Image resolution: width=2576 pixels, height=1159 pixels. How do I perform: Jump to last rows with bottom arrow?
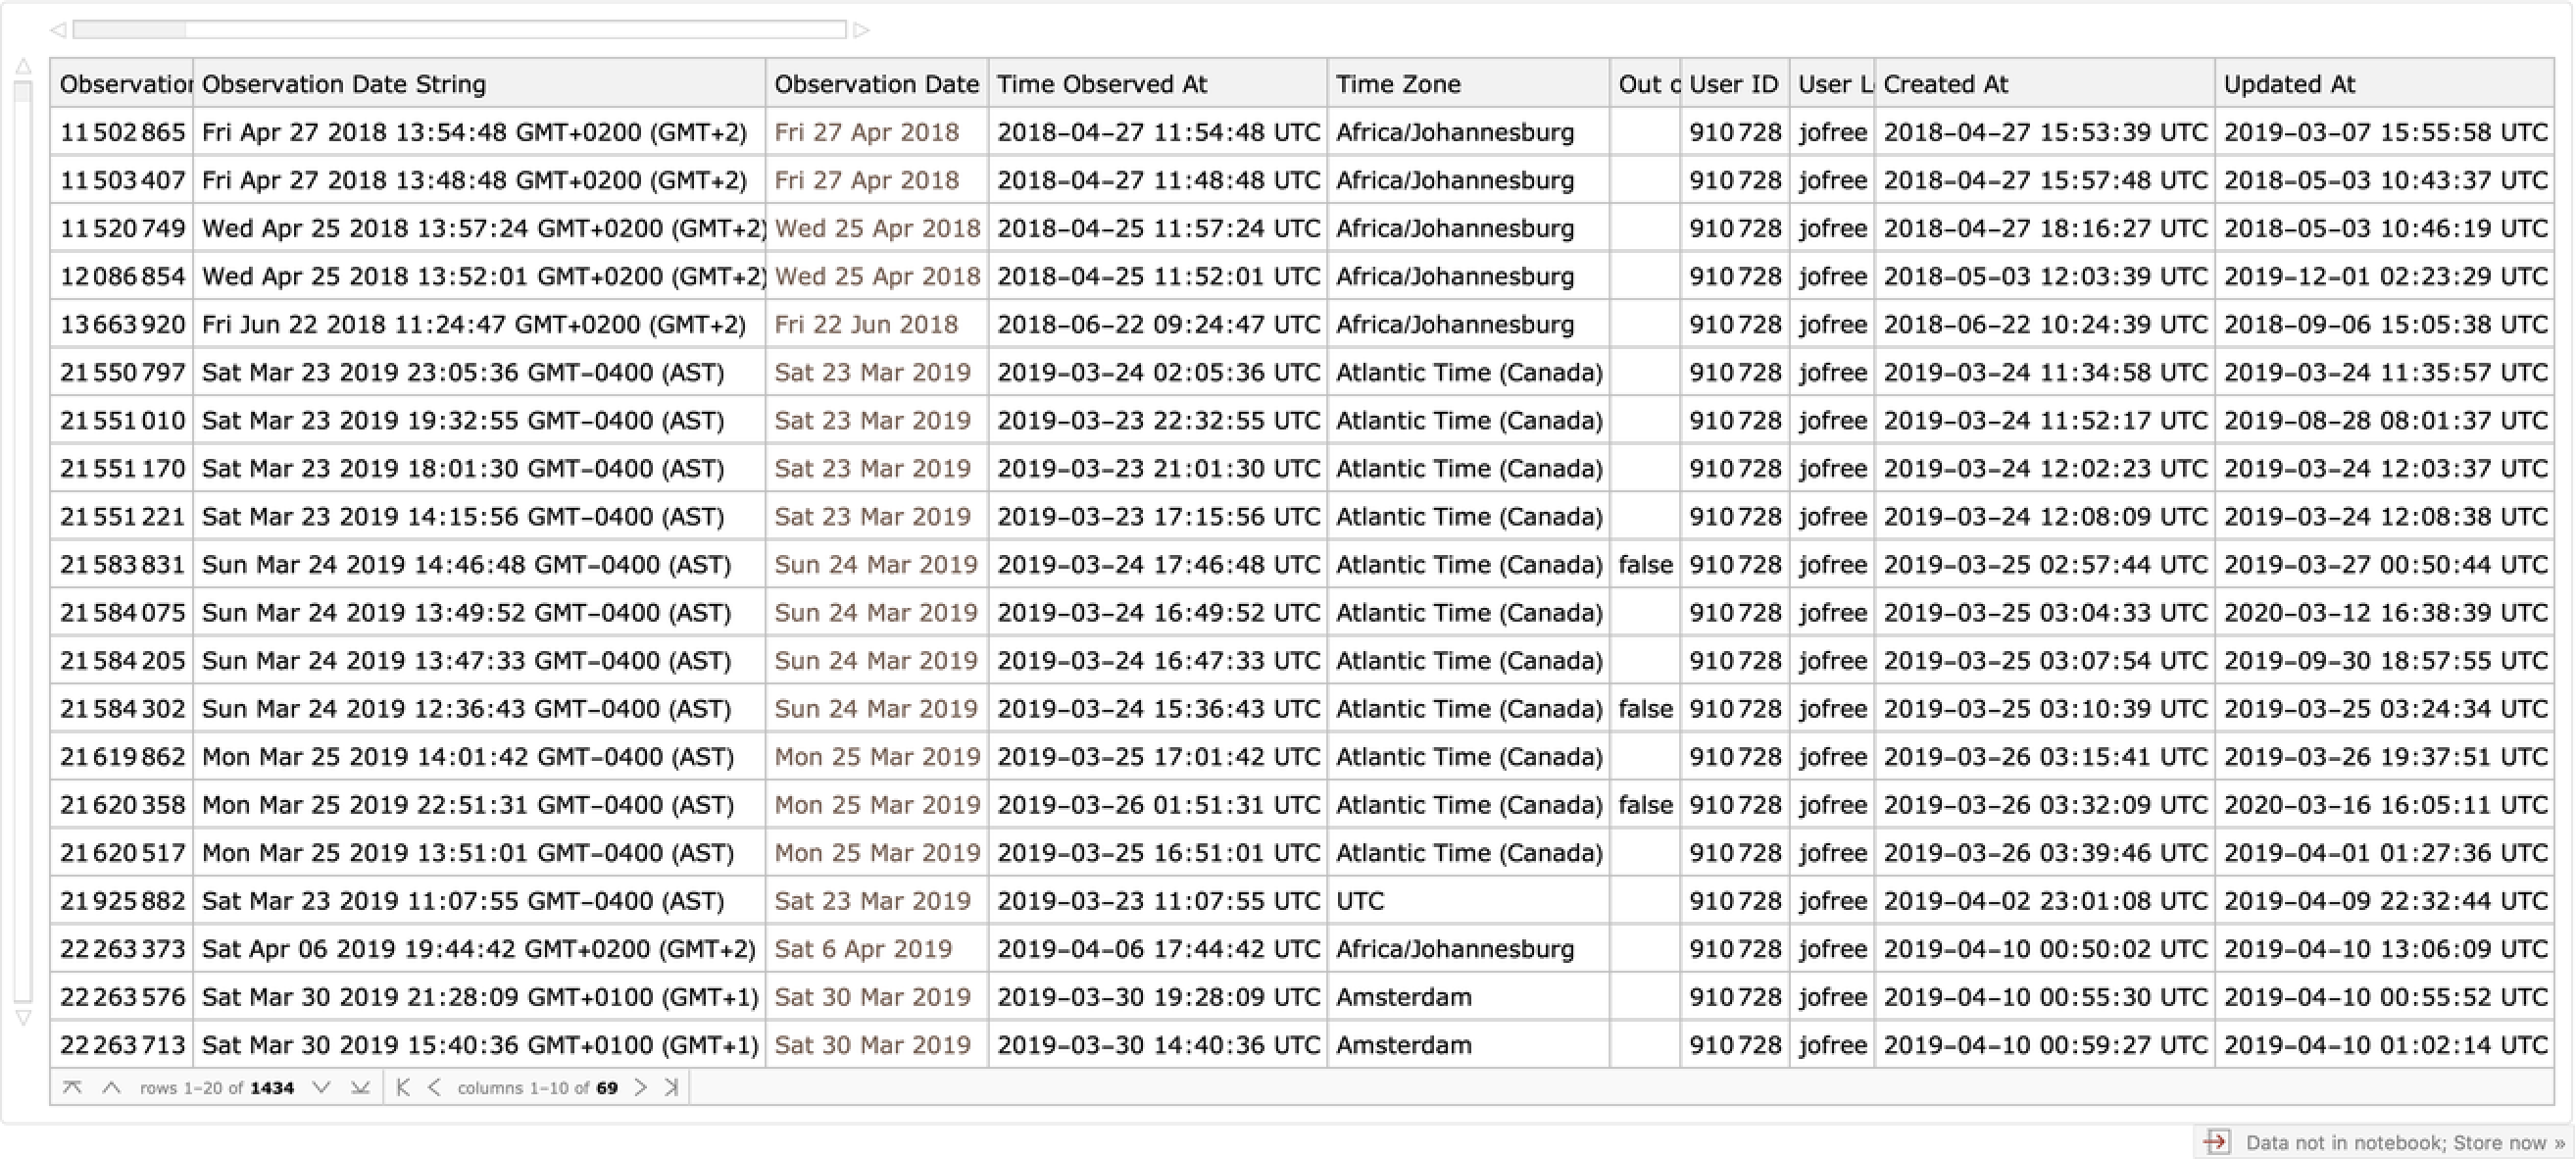(360, 1087)
